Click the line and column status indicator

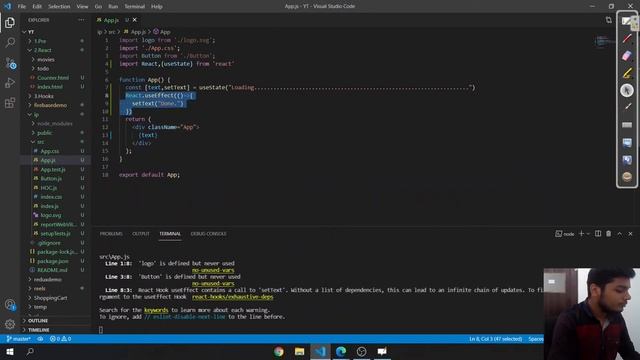tap(495, 339)
